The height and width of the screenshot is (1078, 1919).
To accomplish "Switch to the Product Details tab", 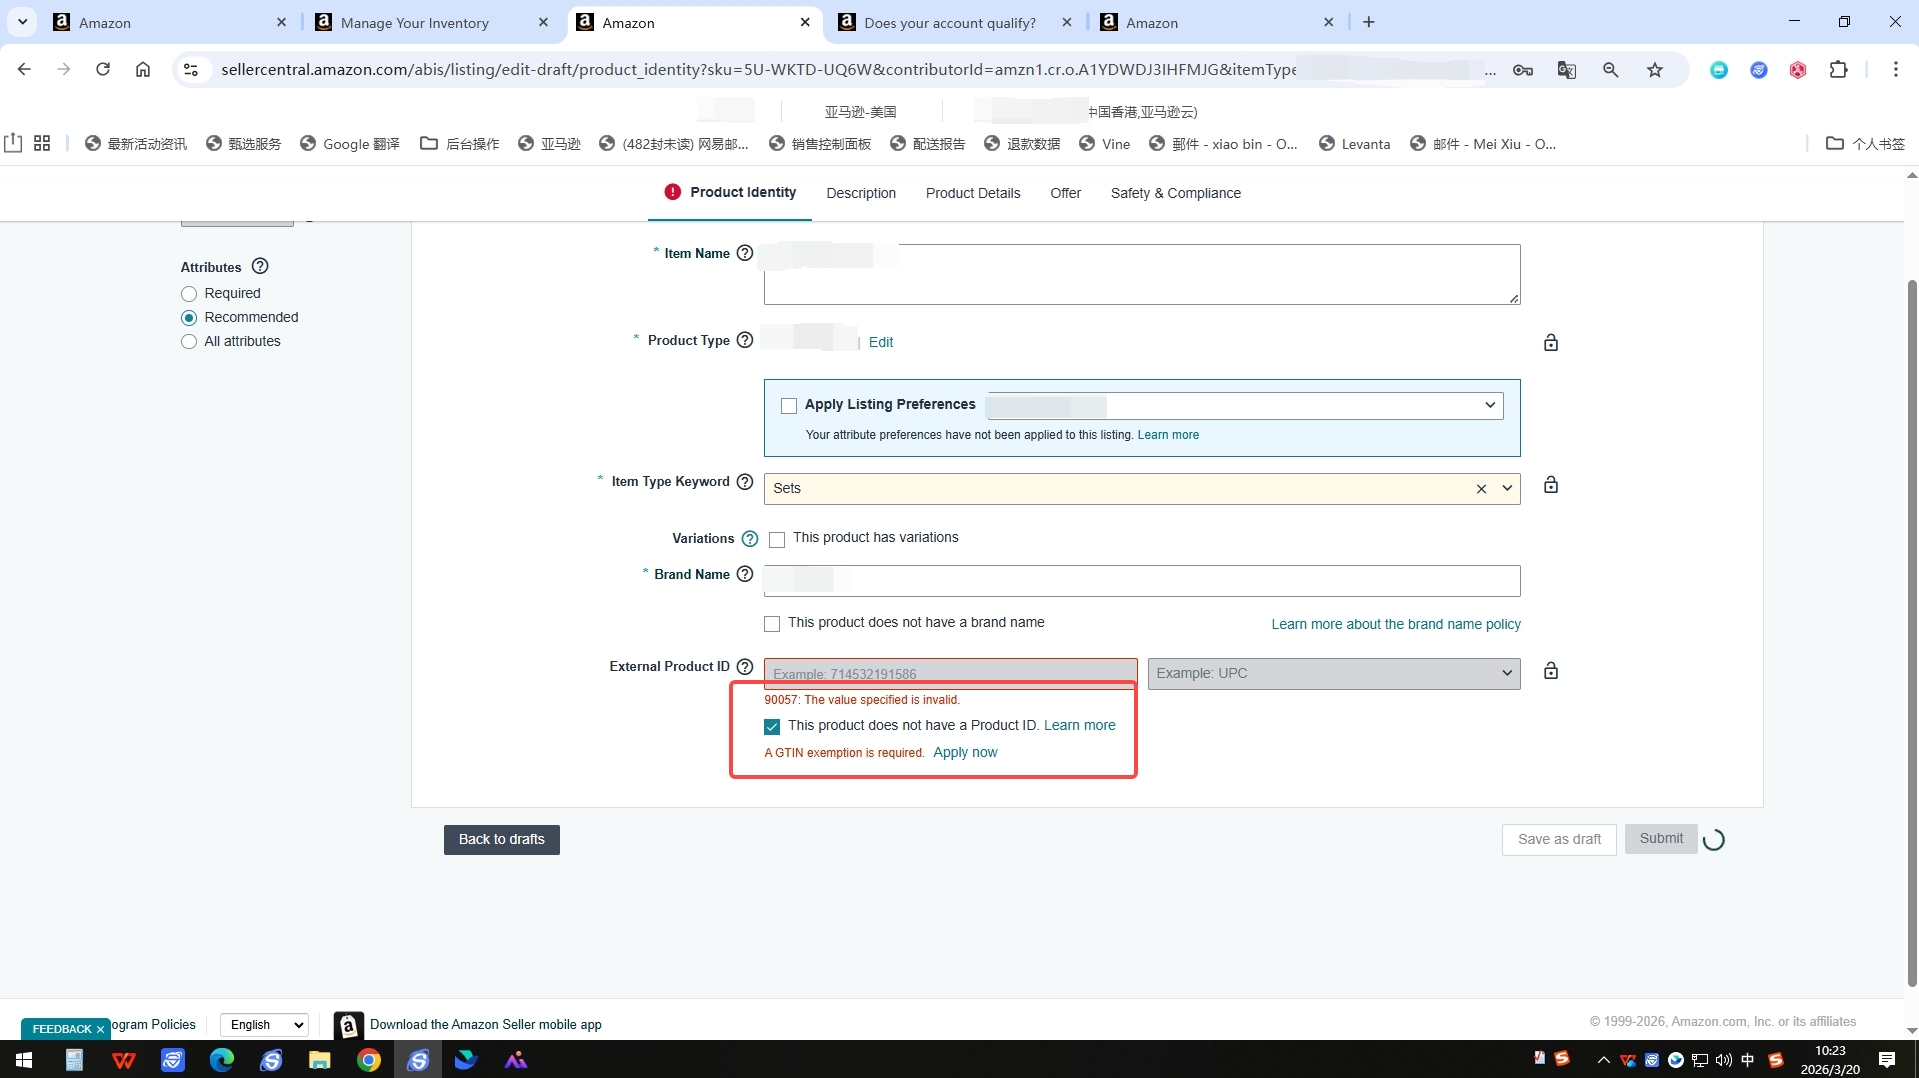I will (972, 193).
